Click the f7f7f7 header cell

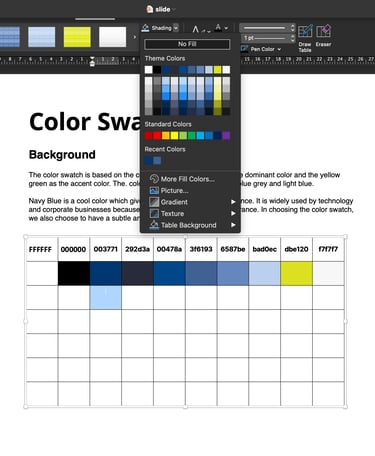coord(328,249)
